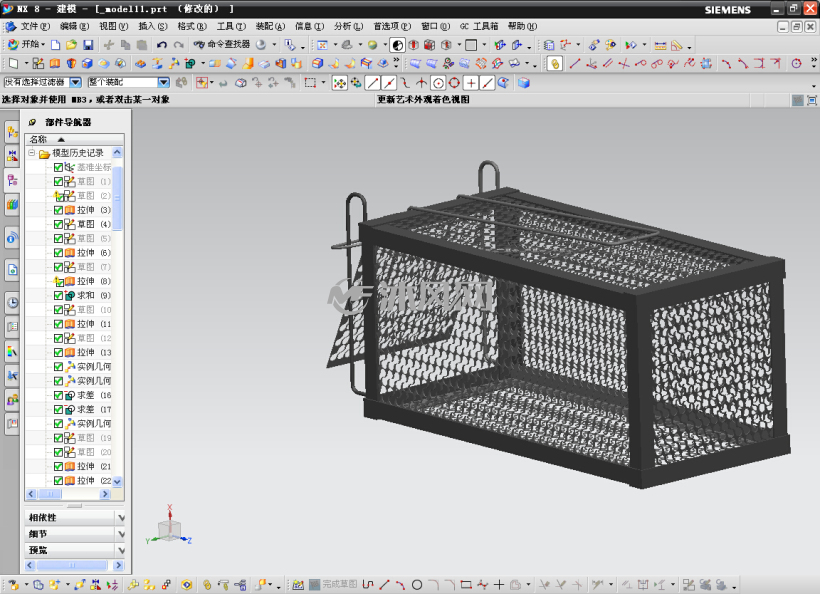Uncheck the 草图 (4) feature checkbox
This screenshot has width=820, height=594.
pyautogui.click(x=59, y=224)
